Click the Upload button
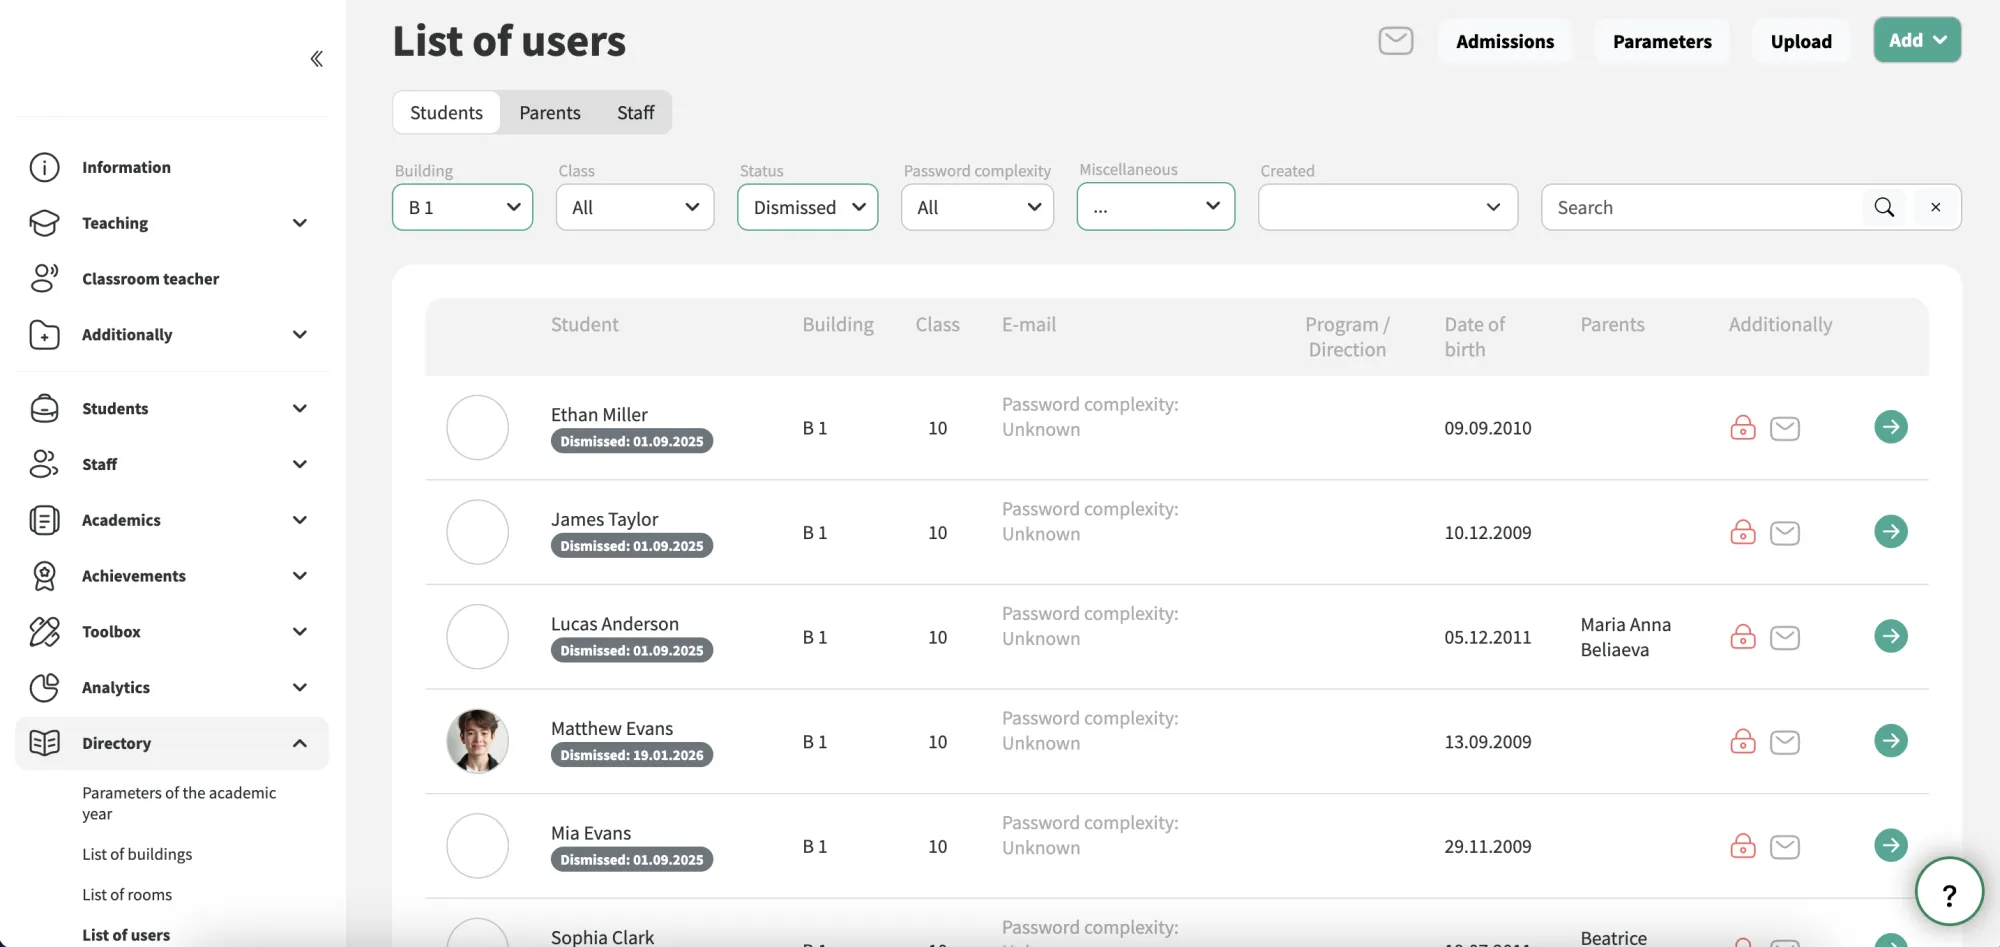This screenshot has height=947, width=2000. point(1801,41)
